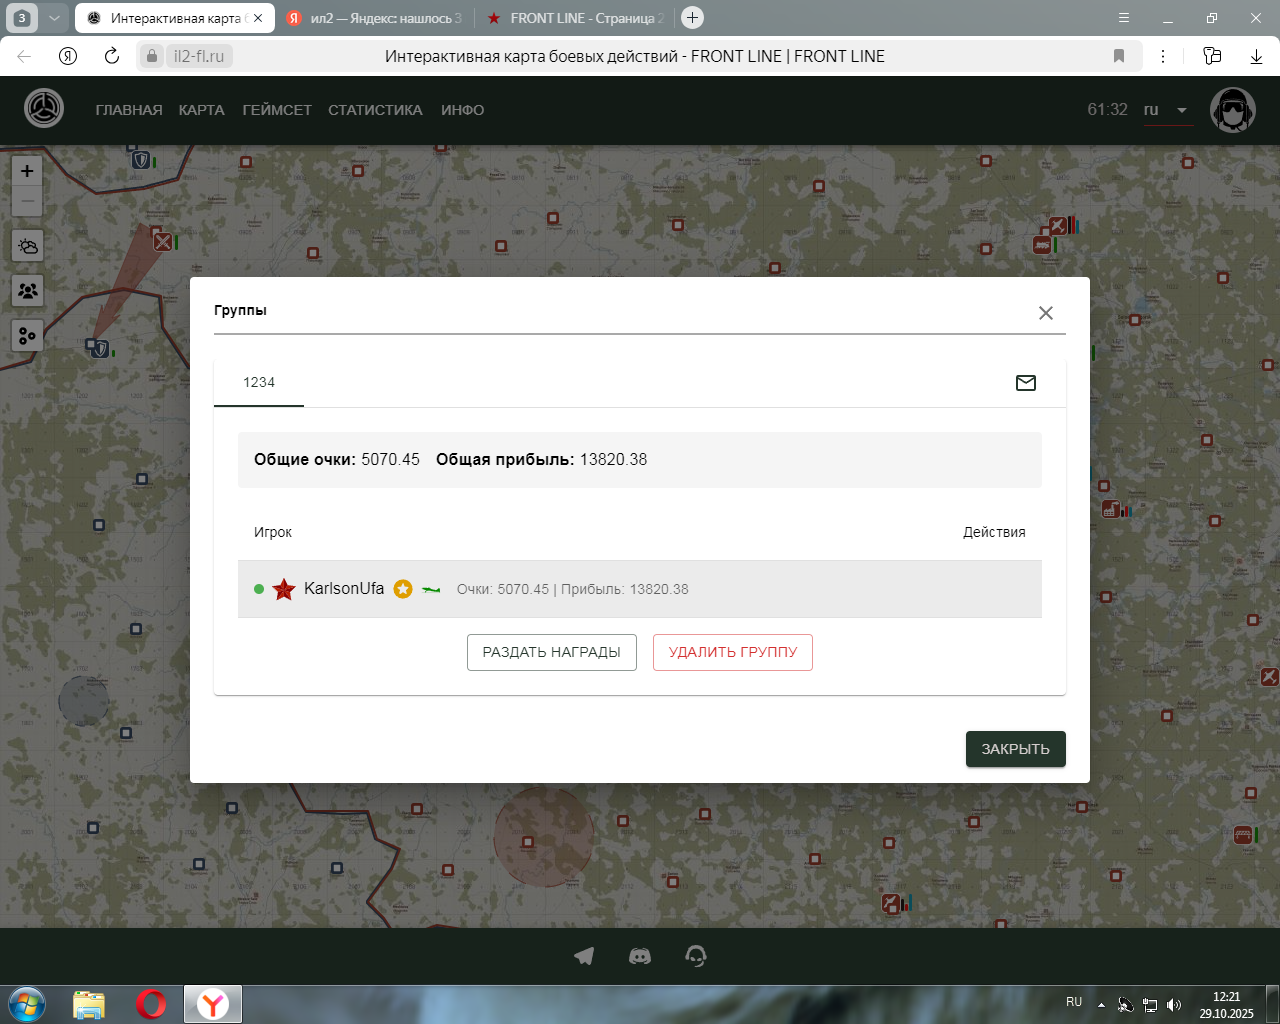Open the Windows Start menu
This screenshot has height=1024, width=1280.
(x=27, y=1004)
